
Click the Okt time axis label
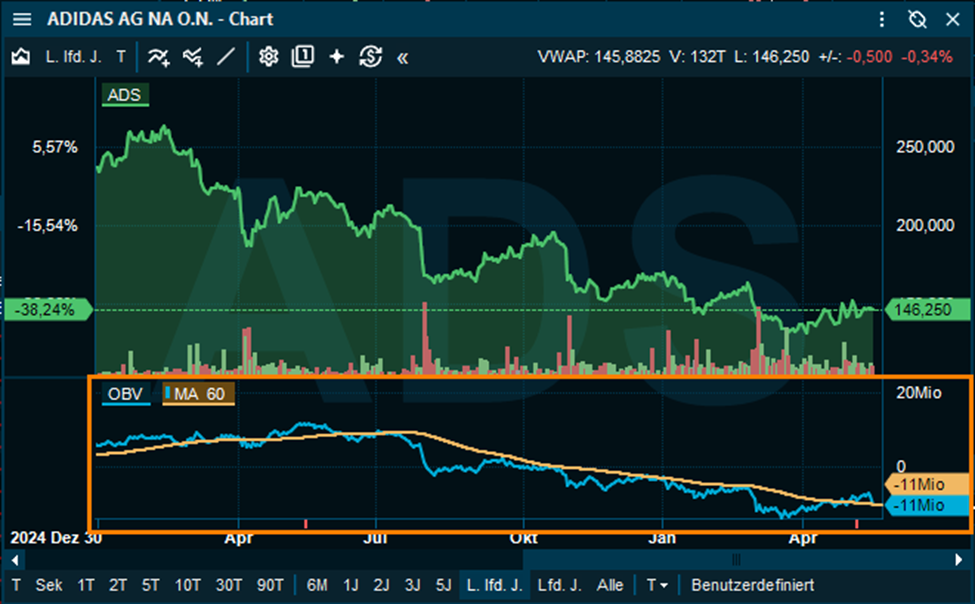point(524,539)
